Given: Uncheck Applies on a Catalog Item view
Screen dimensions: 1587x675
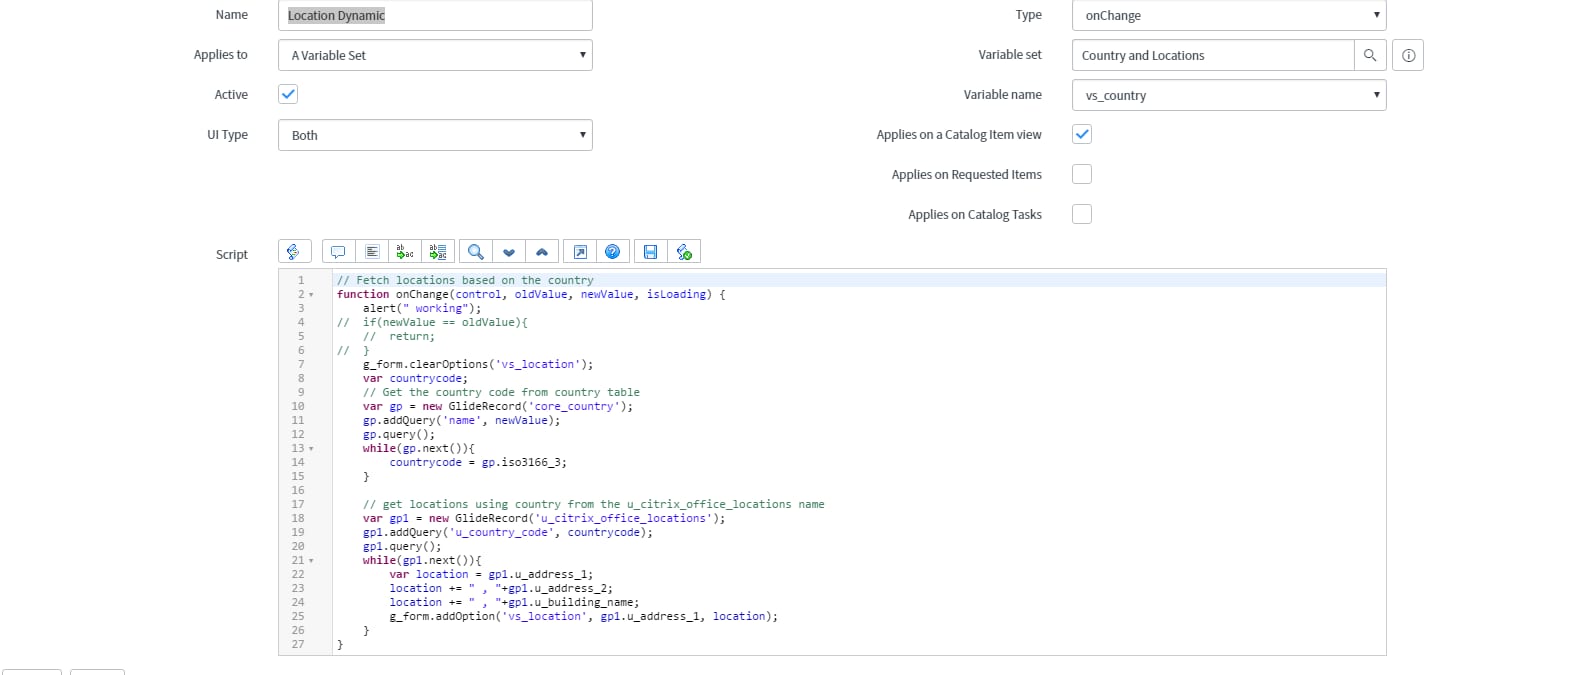Looking at the screenshot, I should 1082,134.
